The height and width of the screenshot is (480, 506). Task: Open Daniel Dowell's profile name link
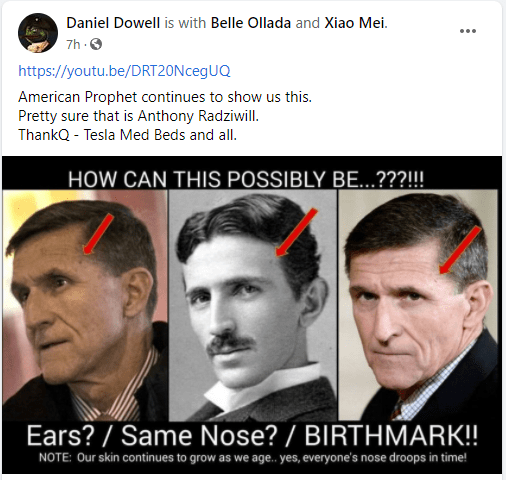(113, 23)
